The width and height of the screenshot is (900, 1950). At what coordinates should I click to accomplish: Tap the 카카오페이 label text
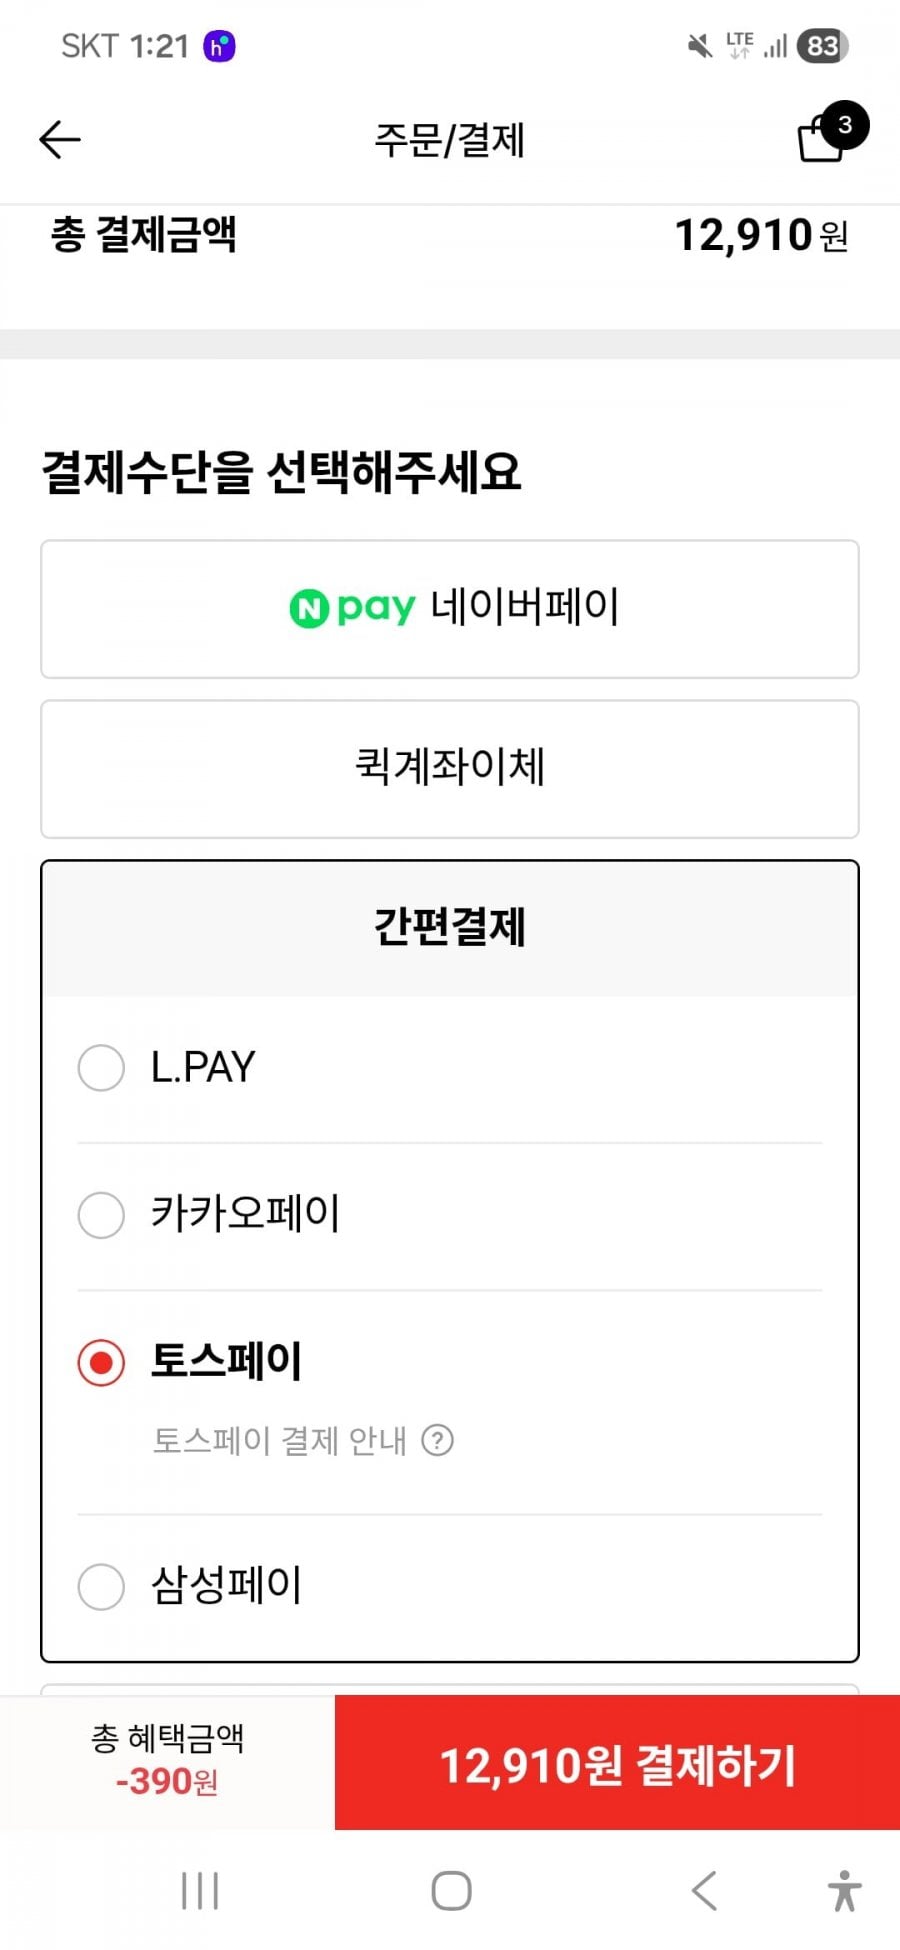[x=245, y=1214]
